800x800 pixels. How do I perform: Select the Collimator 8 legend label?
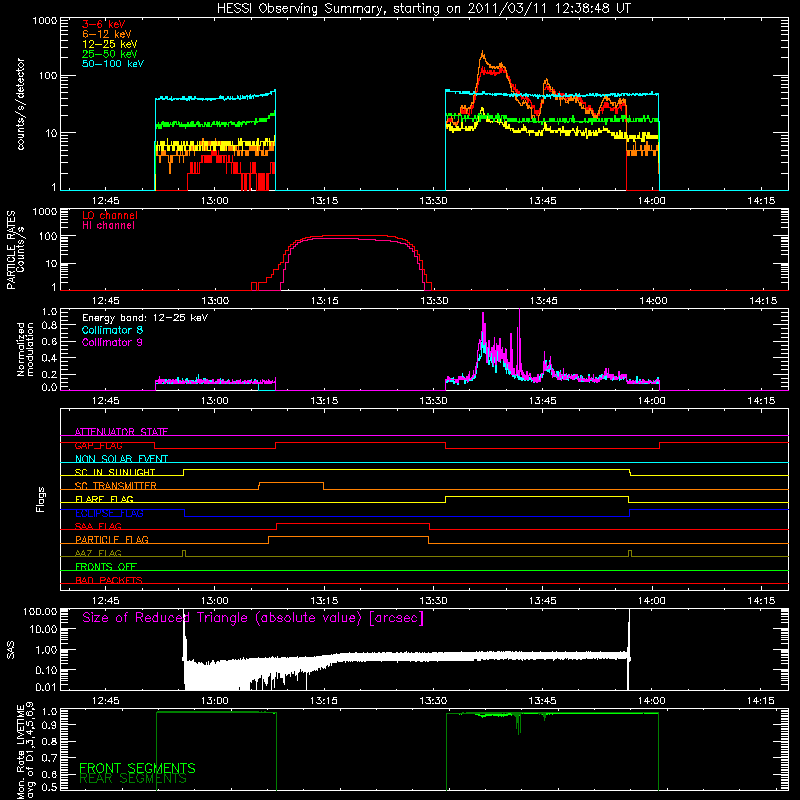(112, 330)
